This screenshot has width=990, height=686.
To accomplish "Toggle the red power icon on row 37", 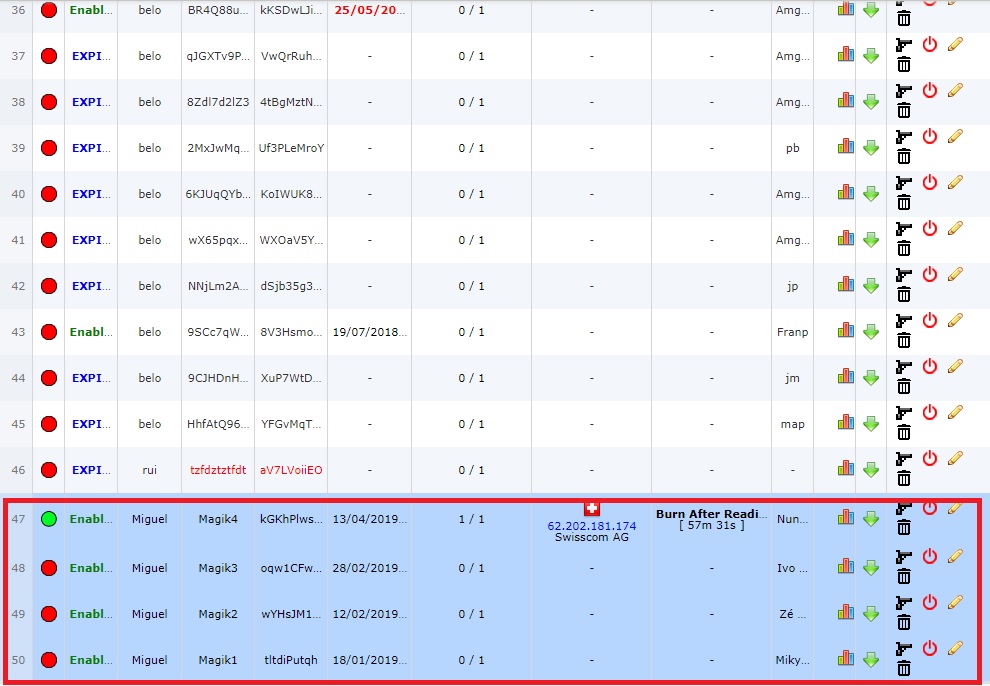I will [x=929, y=45].
